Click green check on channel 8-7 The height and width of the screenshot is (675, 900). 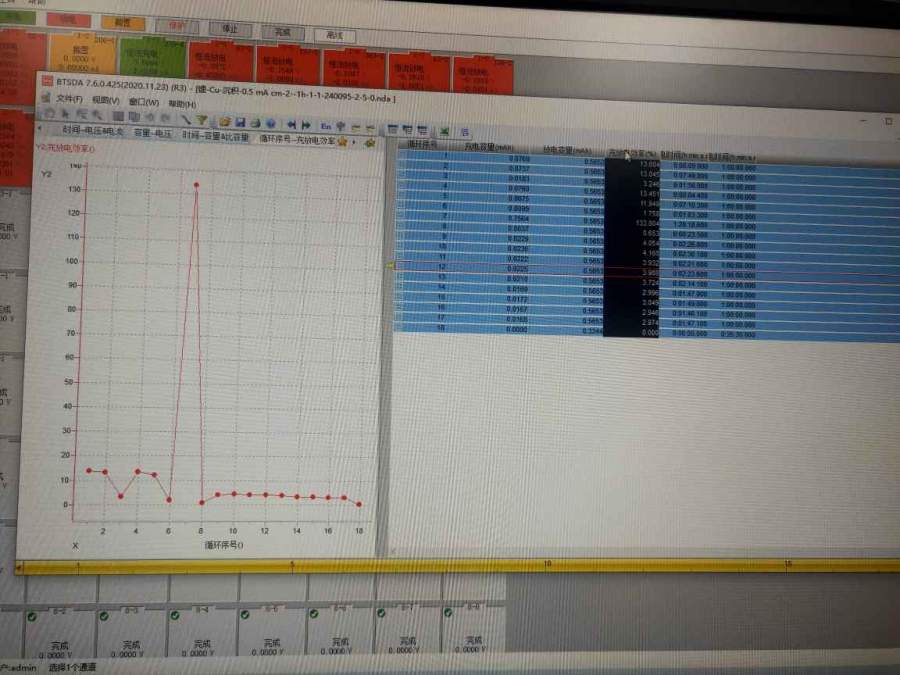point(379,615)
